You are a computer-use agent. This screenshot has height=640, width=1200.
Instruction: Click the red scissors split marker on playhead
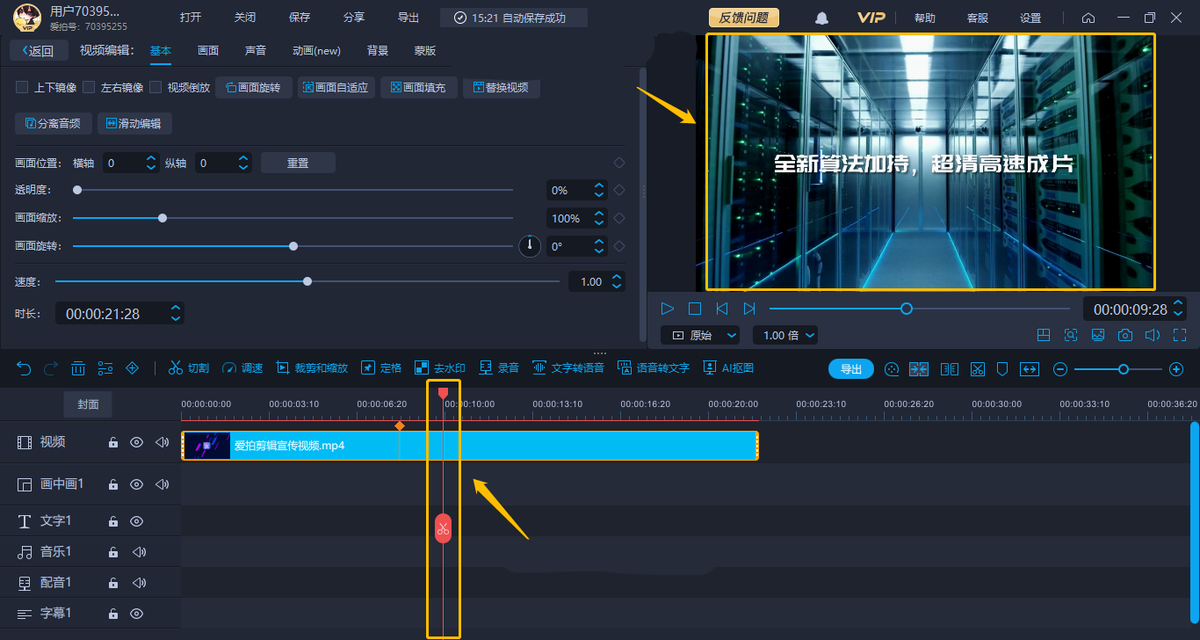pyautogui.click(x=443, y=528)
